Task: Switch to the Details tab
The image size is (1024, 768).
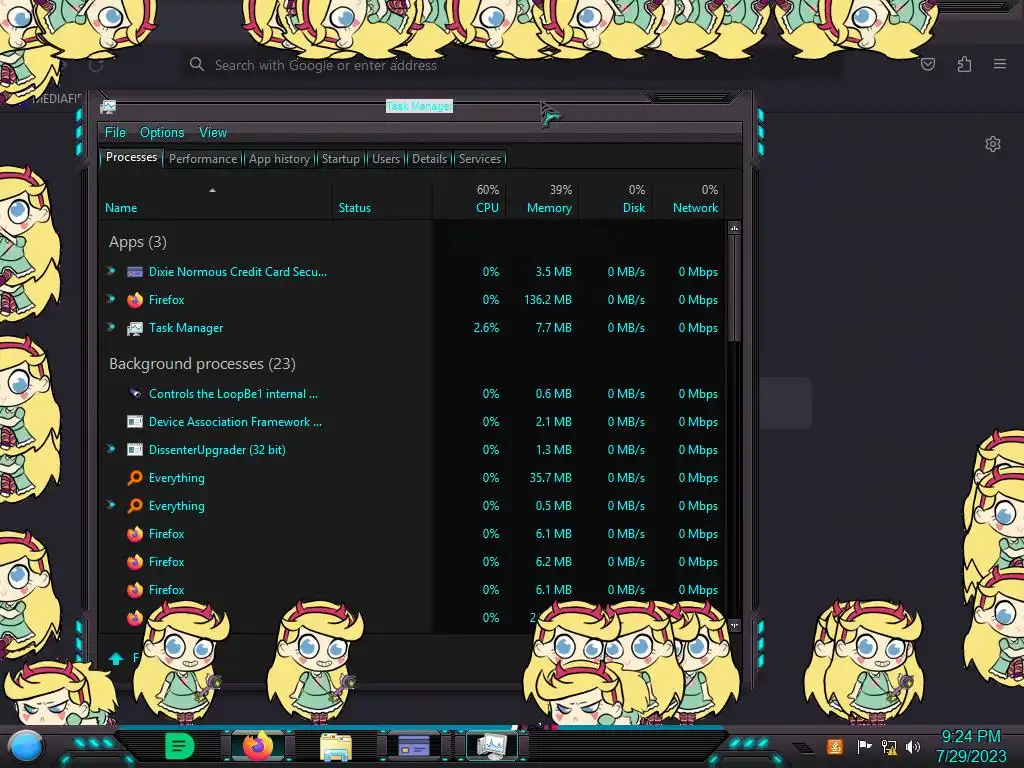Action: coord(429,159)
